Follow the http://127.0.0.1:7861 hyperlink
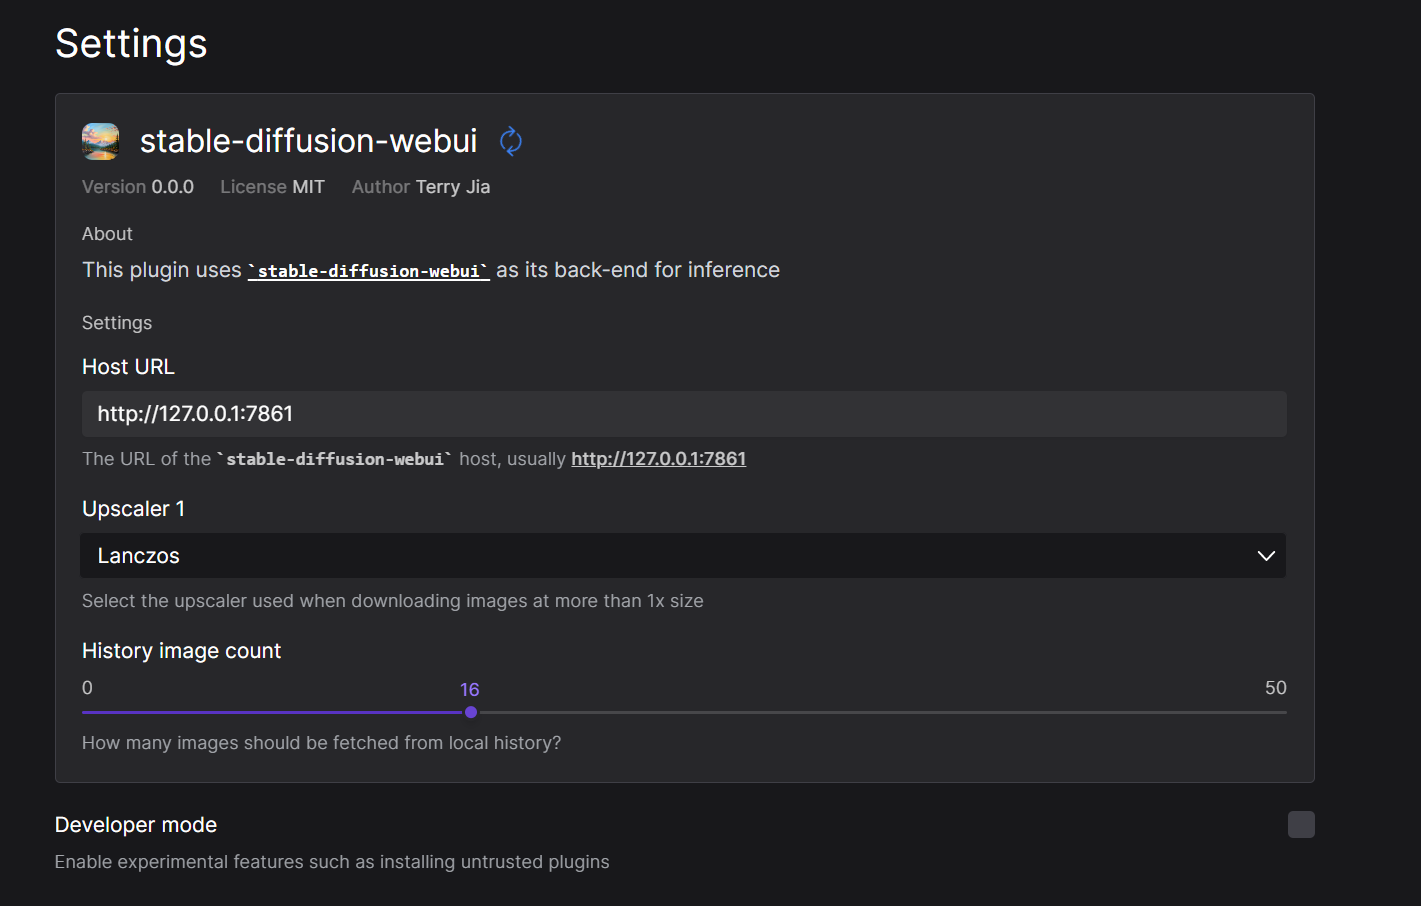The width and height of the screenshot is (1421, 906). click(658, 458)
